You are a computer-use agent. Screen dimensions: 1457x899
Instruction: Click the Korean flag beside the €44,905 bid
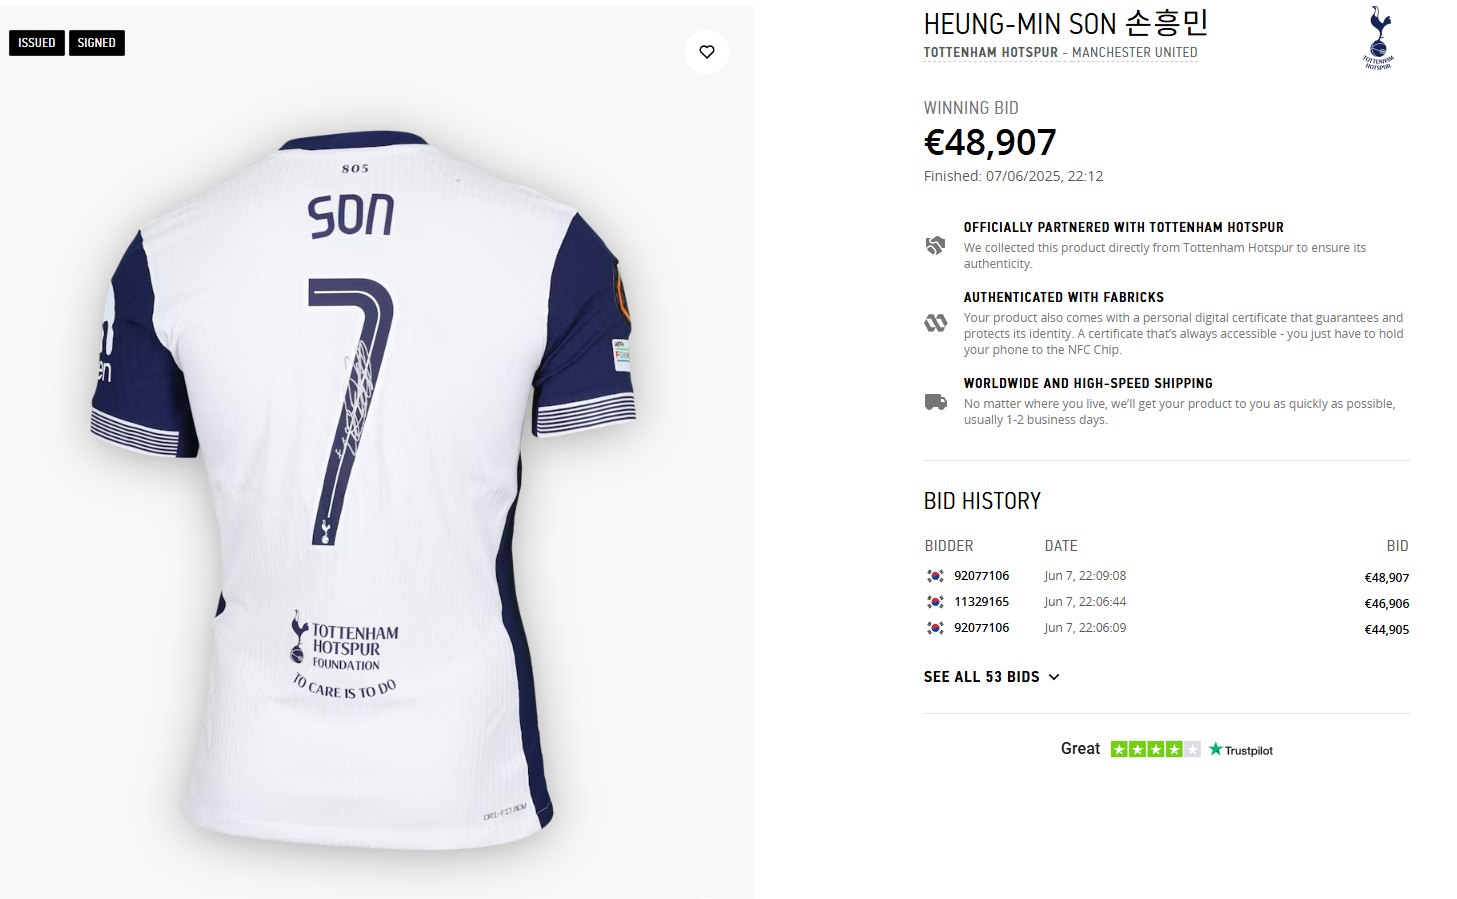pos(935,628)
